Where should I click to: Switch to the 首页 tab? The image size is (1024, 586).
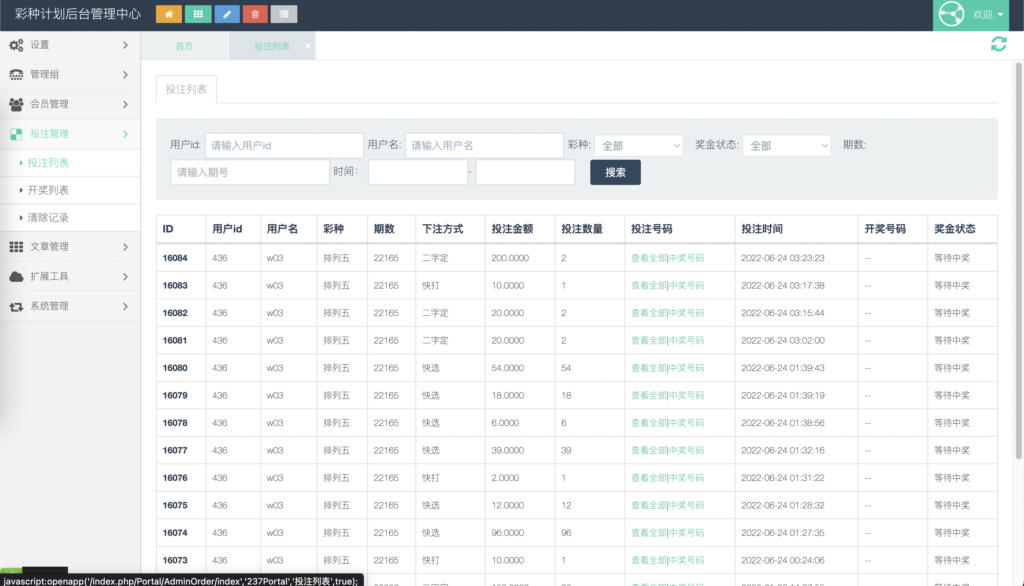click(x=184, y=46)
